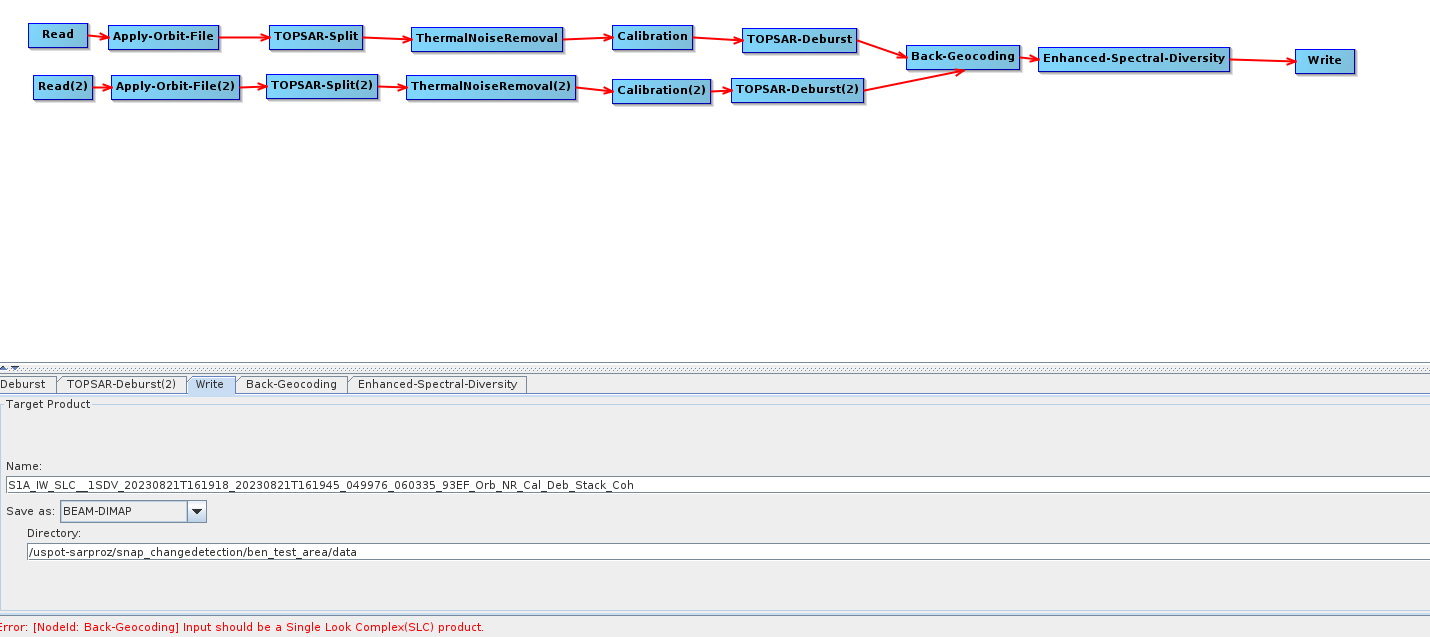
Task: Open the Enhanced-Spectral-Diversity tab
Action: pos(437,385)
